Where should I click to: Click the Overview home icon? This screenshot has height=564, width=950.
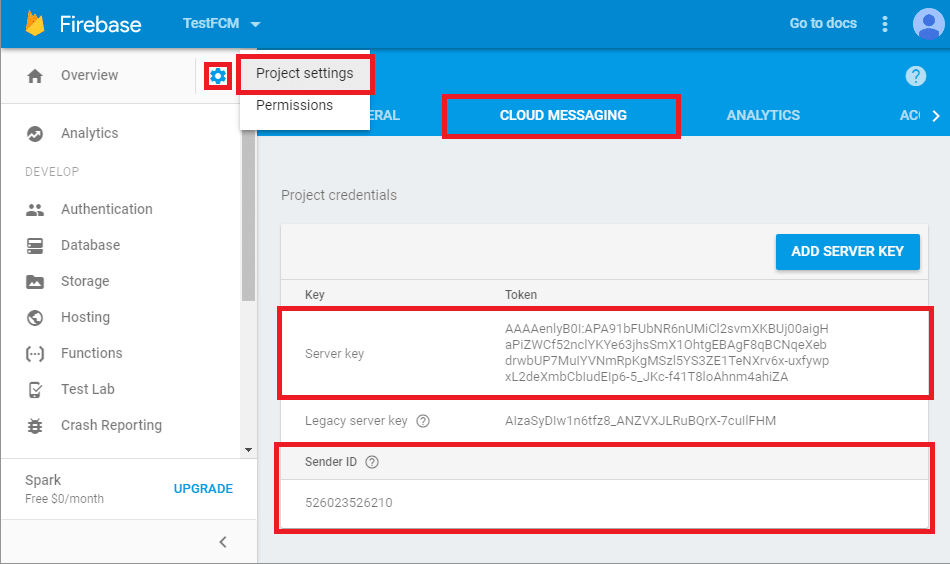tap(35, 76)
